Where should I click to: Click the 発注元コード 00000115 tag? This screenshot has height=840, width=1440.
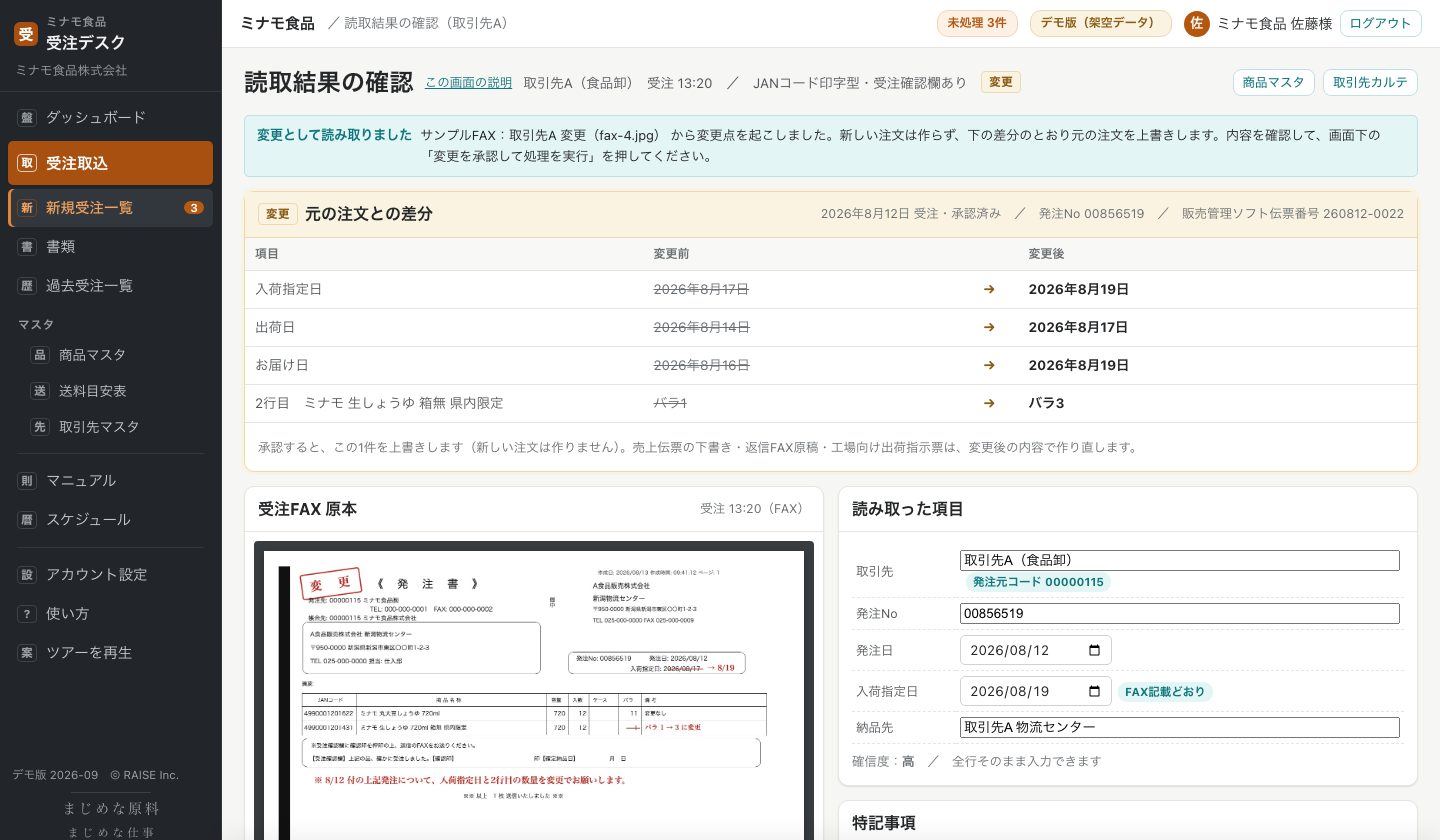point(1038,582)
